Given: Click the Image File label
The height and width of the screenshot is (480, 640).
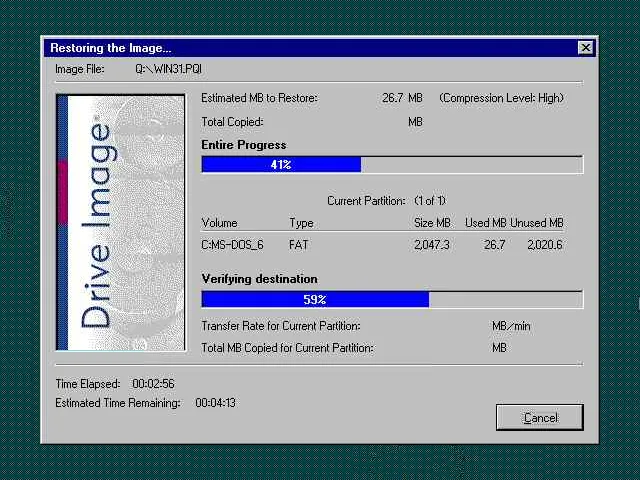Looking at the screenshot, I should click(80, 69).
